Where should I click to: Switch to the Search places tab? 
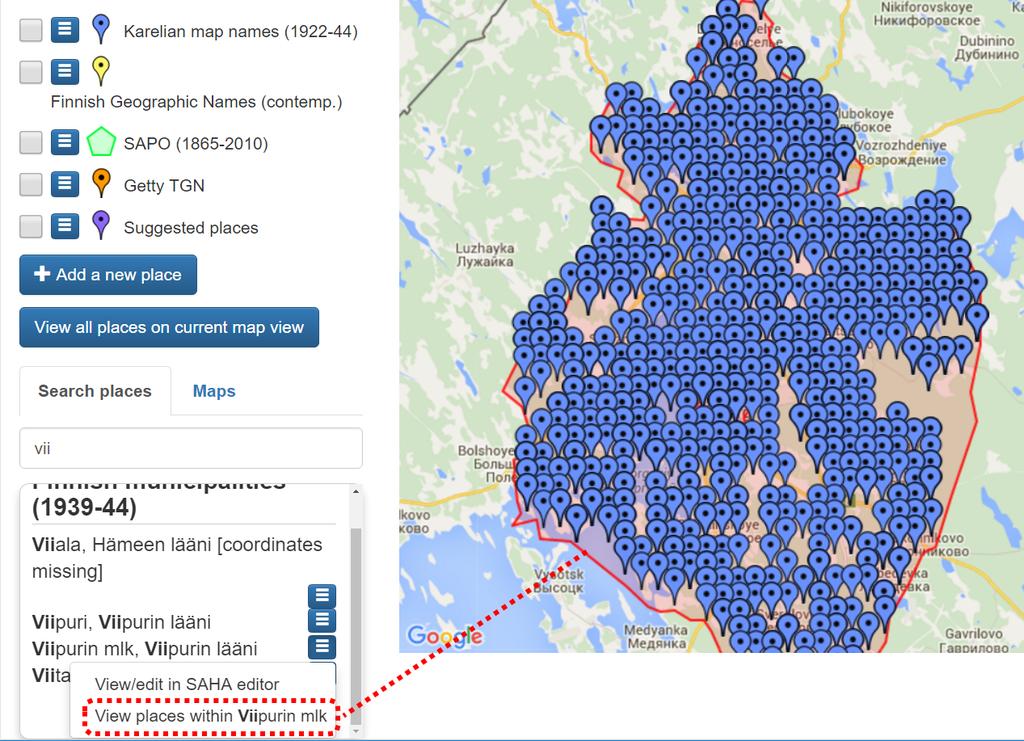[x=95, y=391]
